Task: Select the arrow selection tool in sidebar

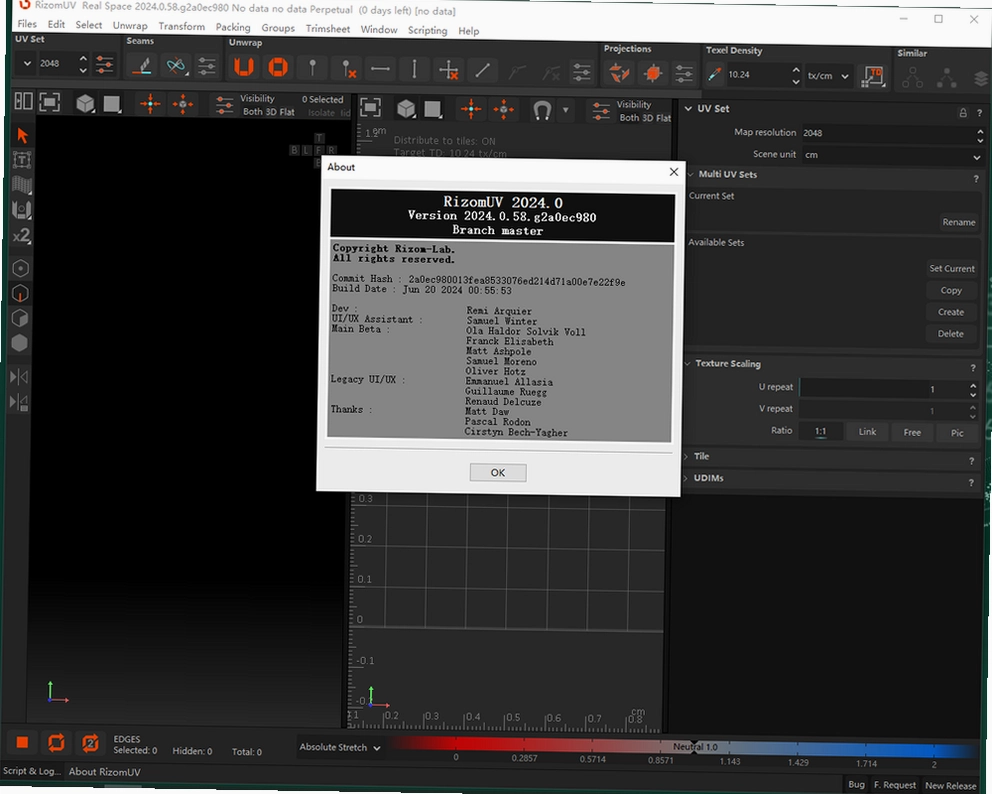Action: tap(22, 135)
